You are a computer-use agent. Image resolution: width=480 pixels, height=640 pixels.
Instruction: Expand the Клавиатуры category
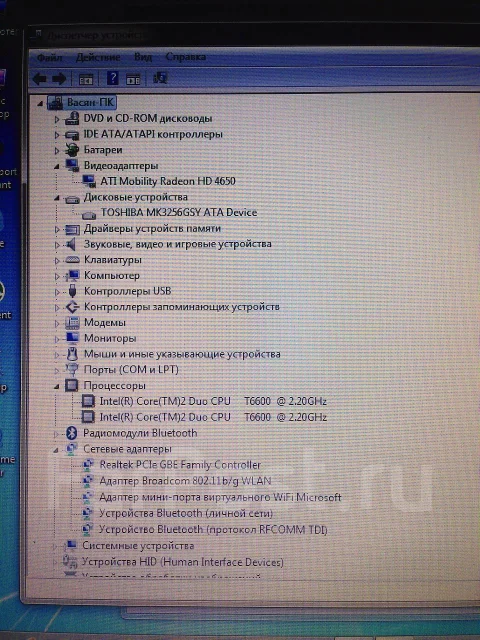coord(57,260)
